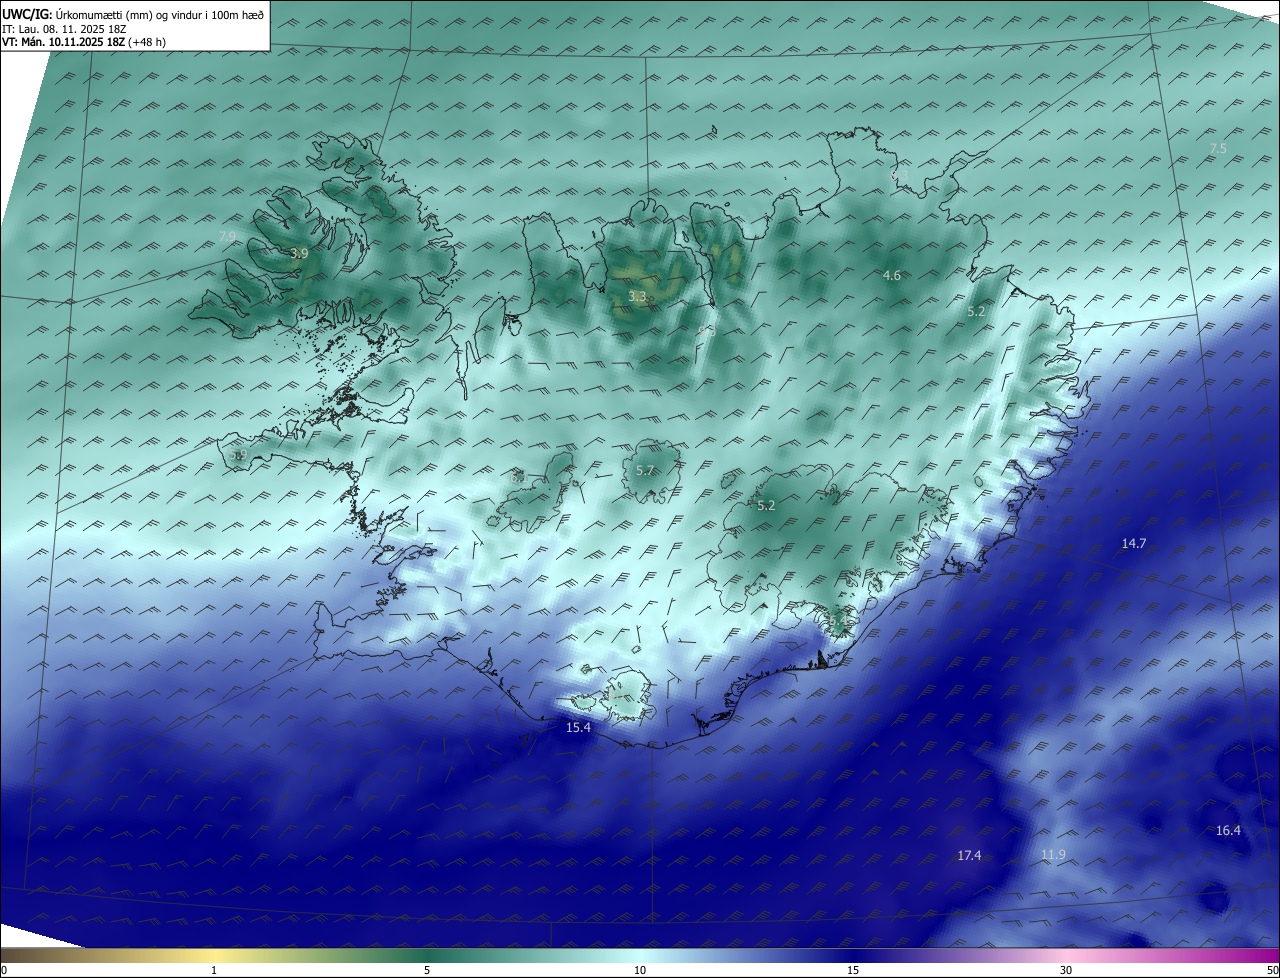Click the 4.6 value label

(x=892, y=275)
